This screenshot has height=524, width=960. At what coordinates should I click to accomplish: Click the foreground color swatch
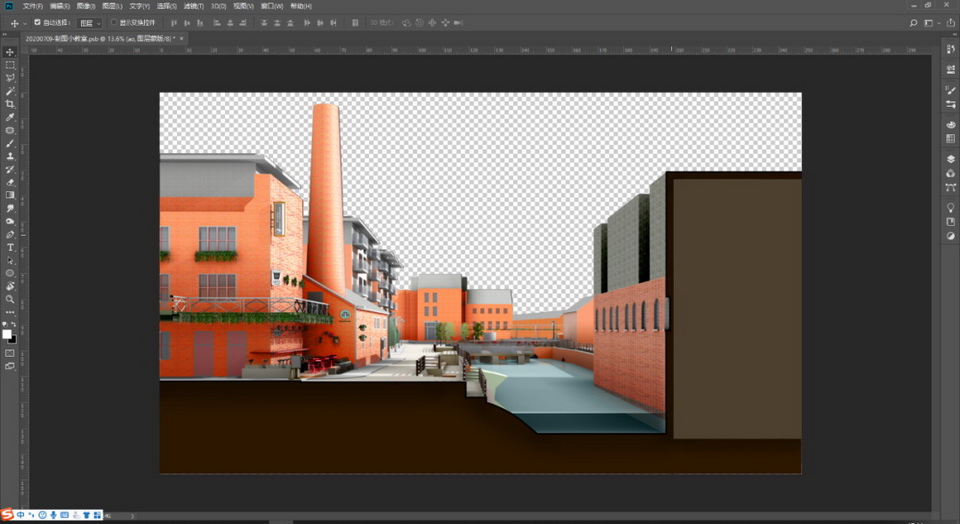click(8, 333)
